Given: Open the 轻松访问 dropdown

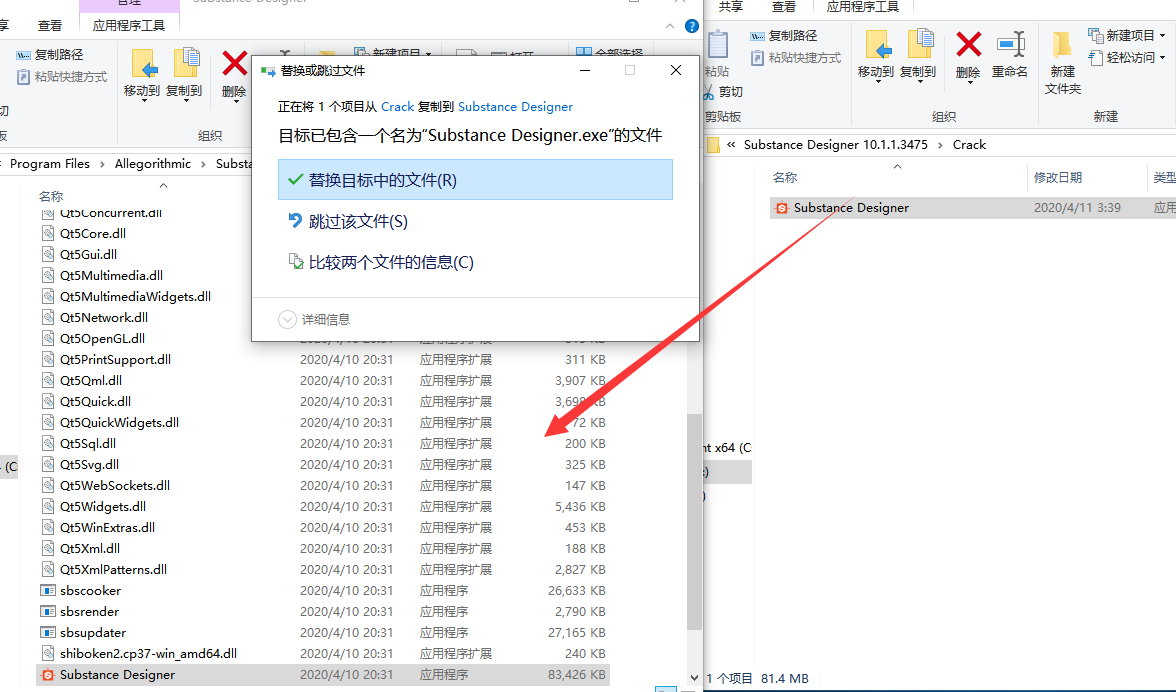Looking at the screenshot, I should 1162,58.
